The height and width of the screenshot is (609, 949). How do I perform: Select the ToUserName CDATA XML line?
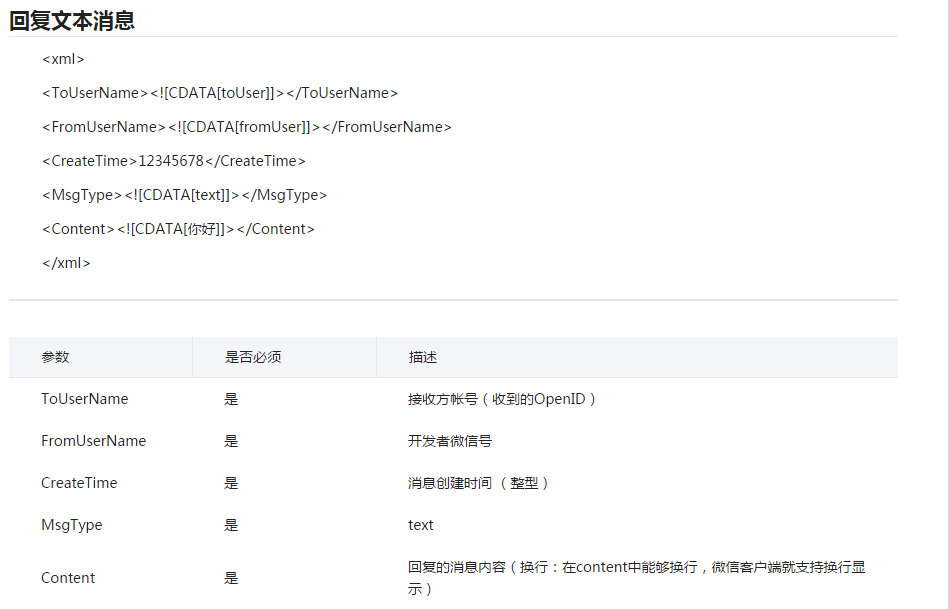220,93
